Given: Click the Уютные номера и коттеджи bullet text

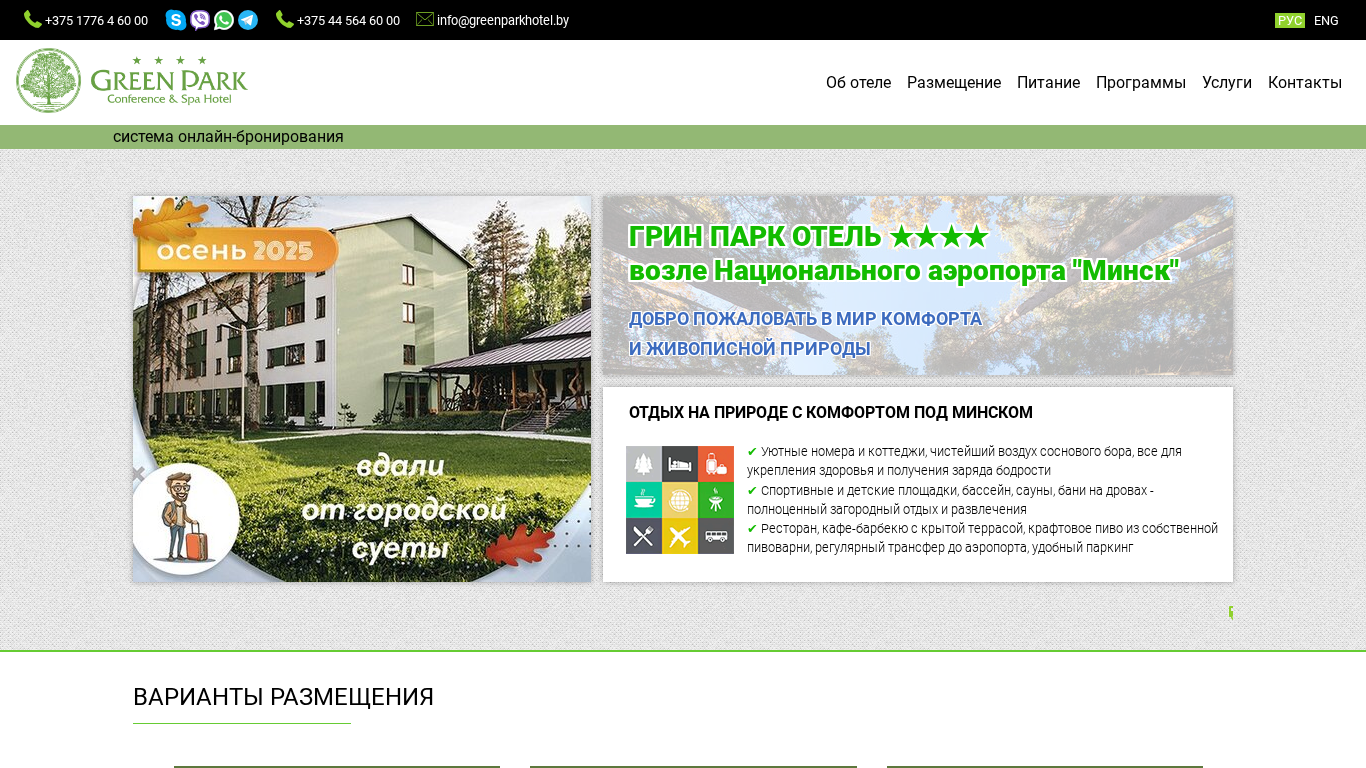Looking at the screenshot, I should [x=964, y=461].
